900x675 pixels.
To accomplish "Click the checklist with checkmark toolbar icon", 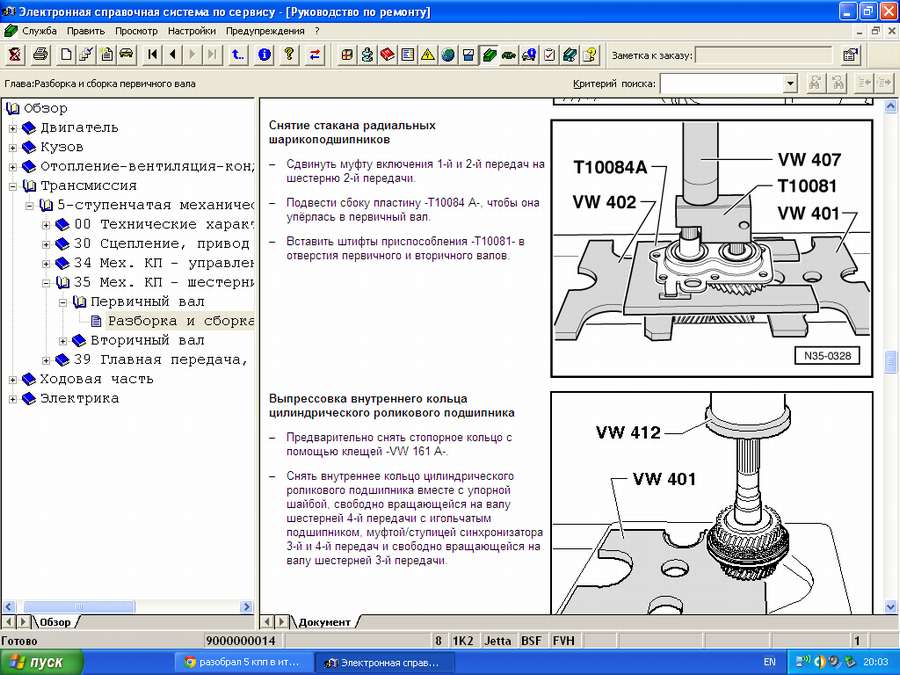I will coord(86,55).
